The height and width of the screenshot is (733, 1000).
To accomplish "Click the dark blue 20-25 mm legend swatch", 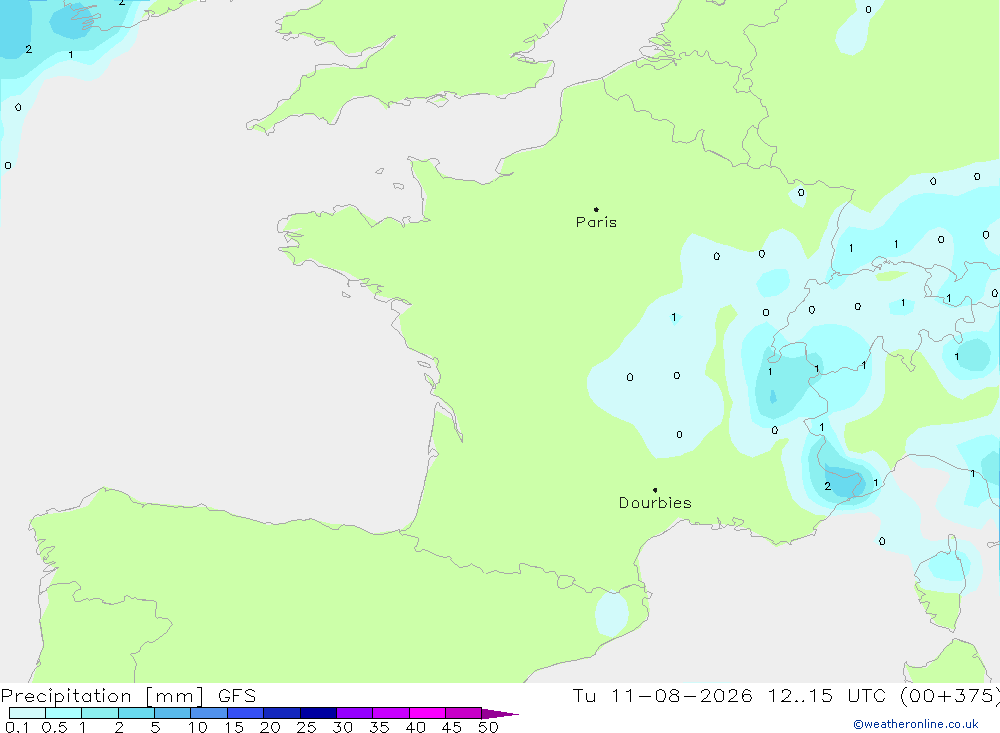I will tap(281, 713).
